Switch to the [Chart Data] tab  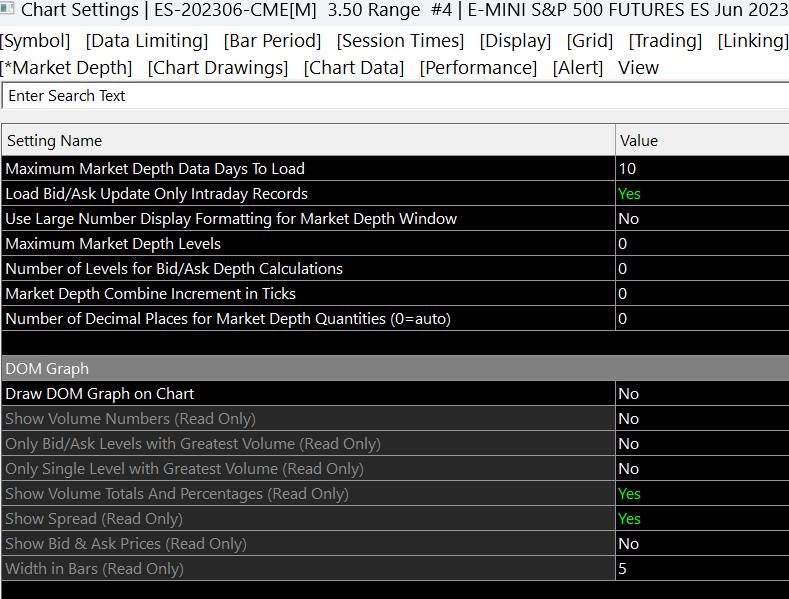tap(354, 68)
